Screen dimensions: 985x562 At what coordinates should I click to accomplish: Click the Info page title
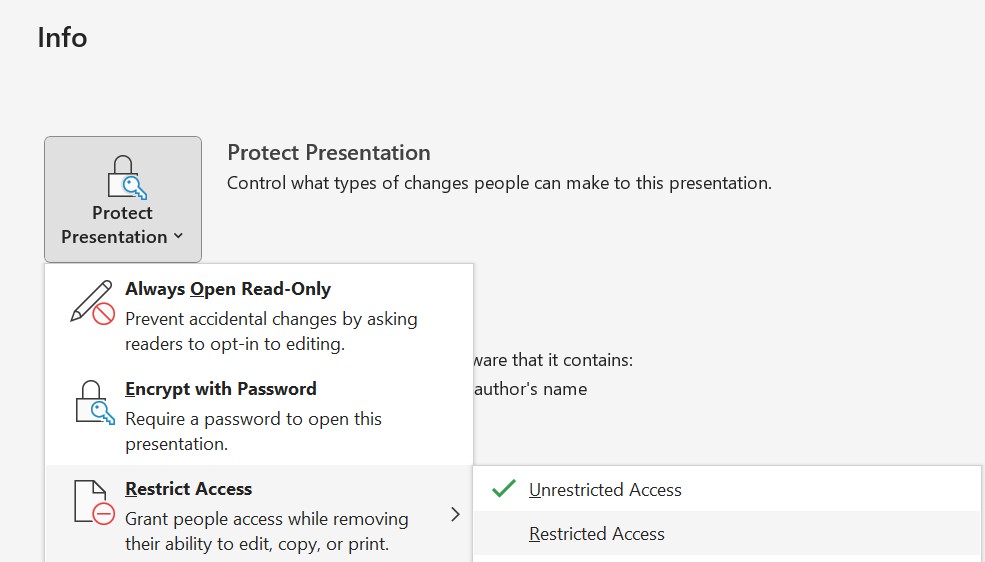(62, 38)
